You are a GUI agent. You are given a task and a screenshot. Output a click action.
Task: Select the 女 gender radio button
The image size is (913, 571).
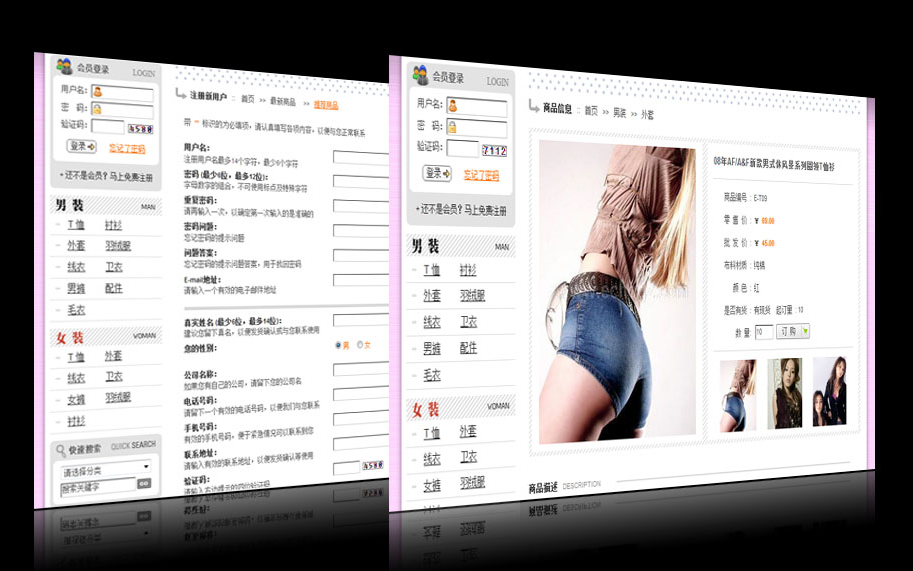point(360,345)
